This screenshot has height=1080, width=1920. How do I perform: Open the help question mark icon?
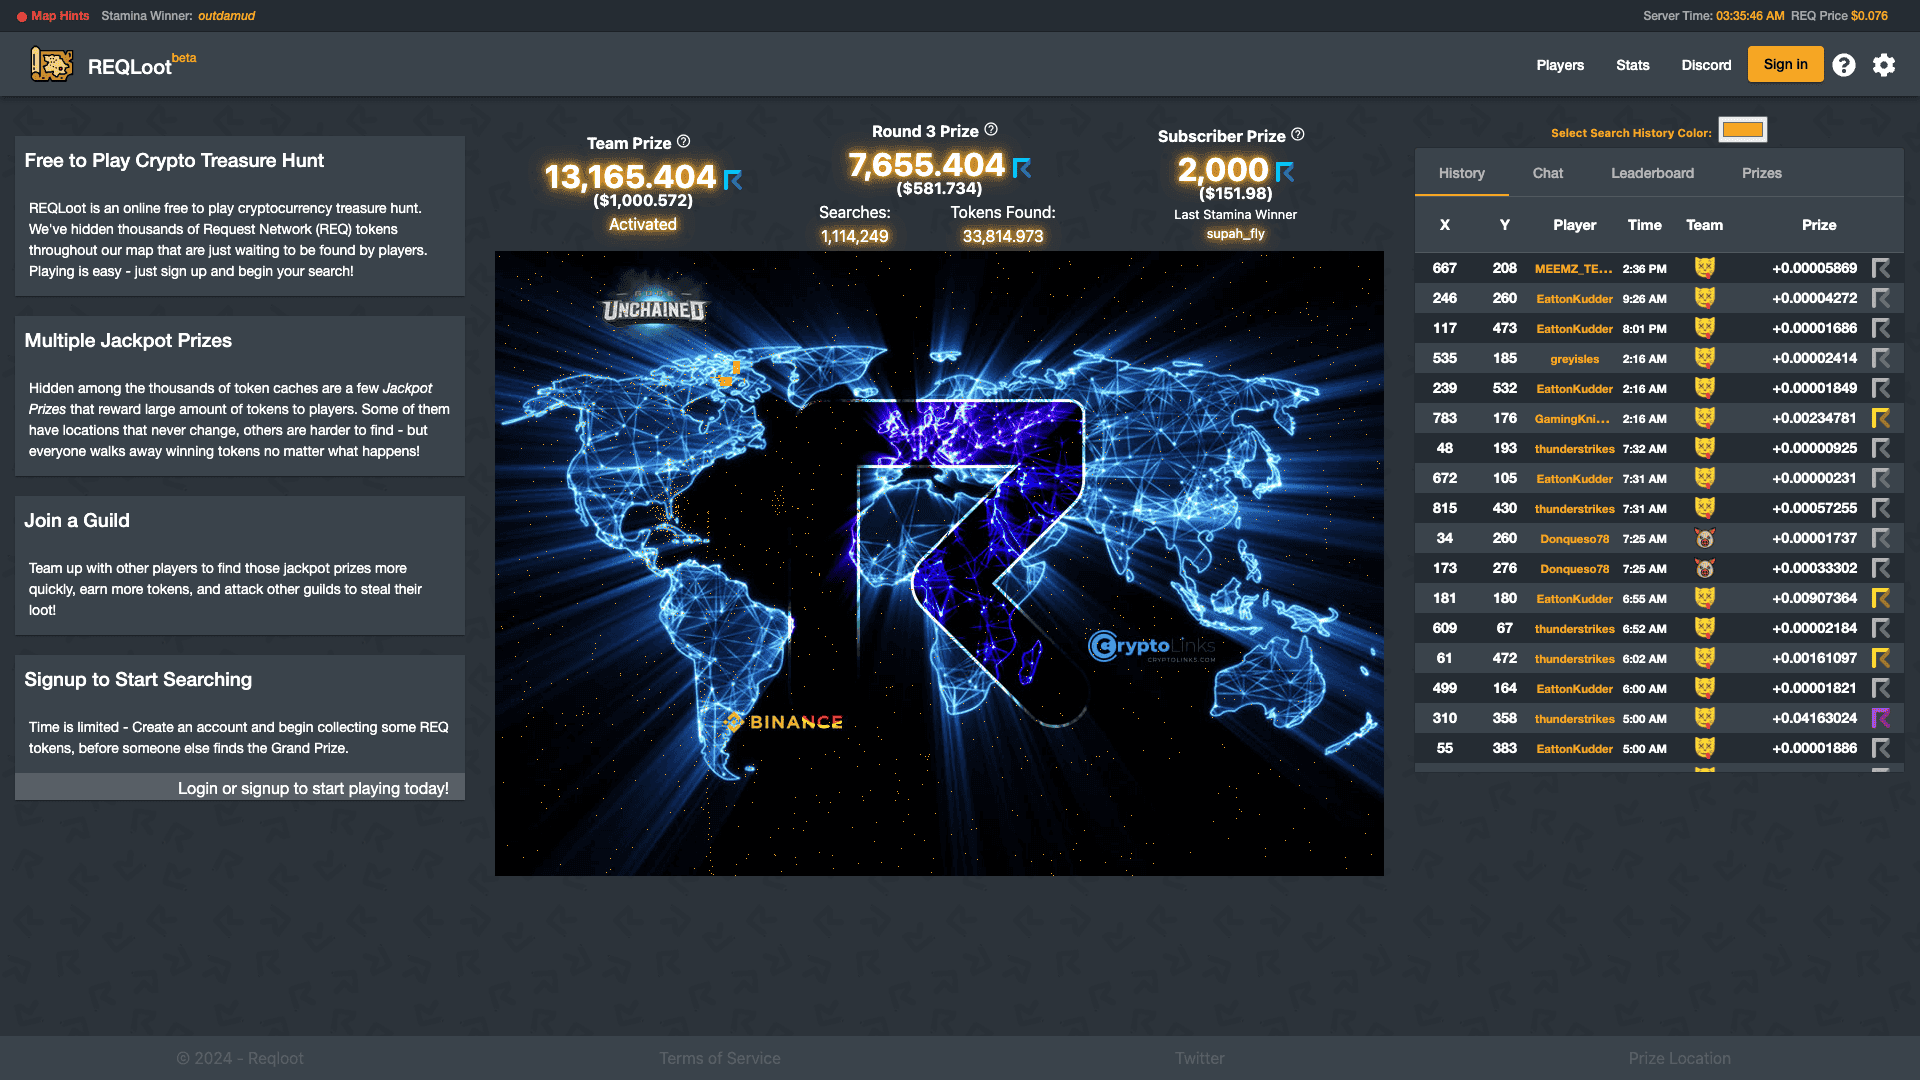(x=1844, y=65)
